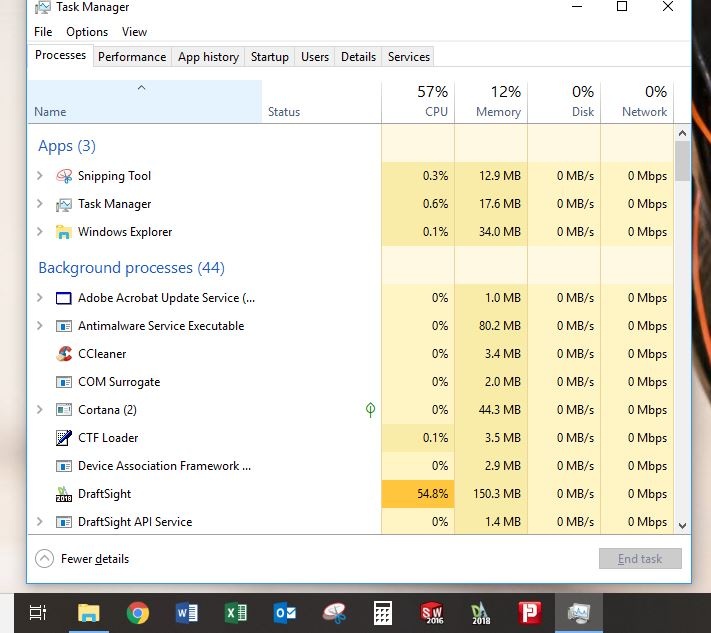Click the Antimalware Service Executable icon
The image size is (711, 633).
[63, 326]
